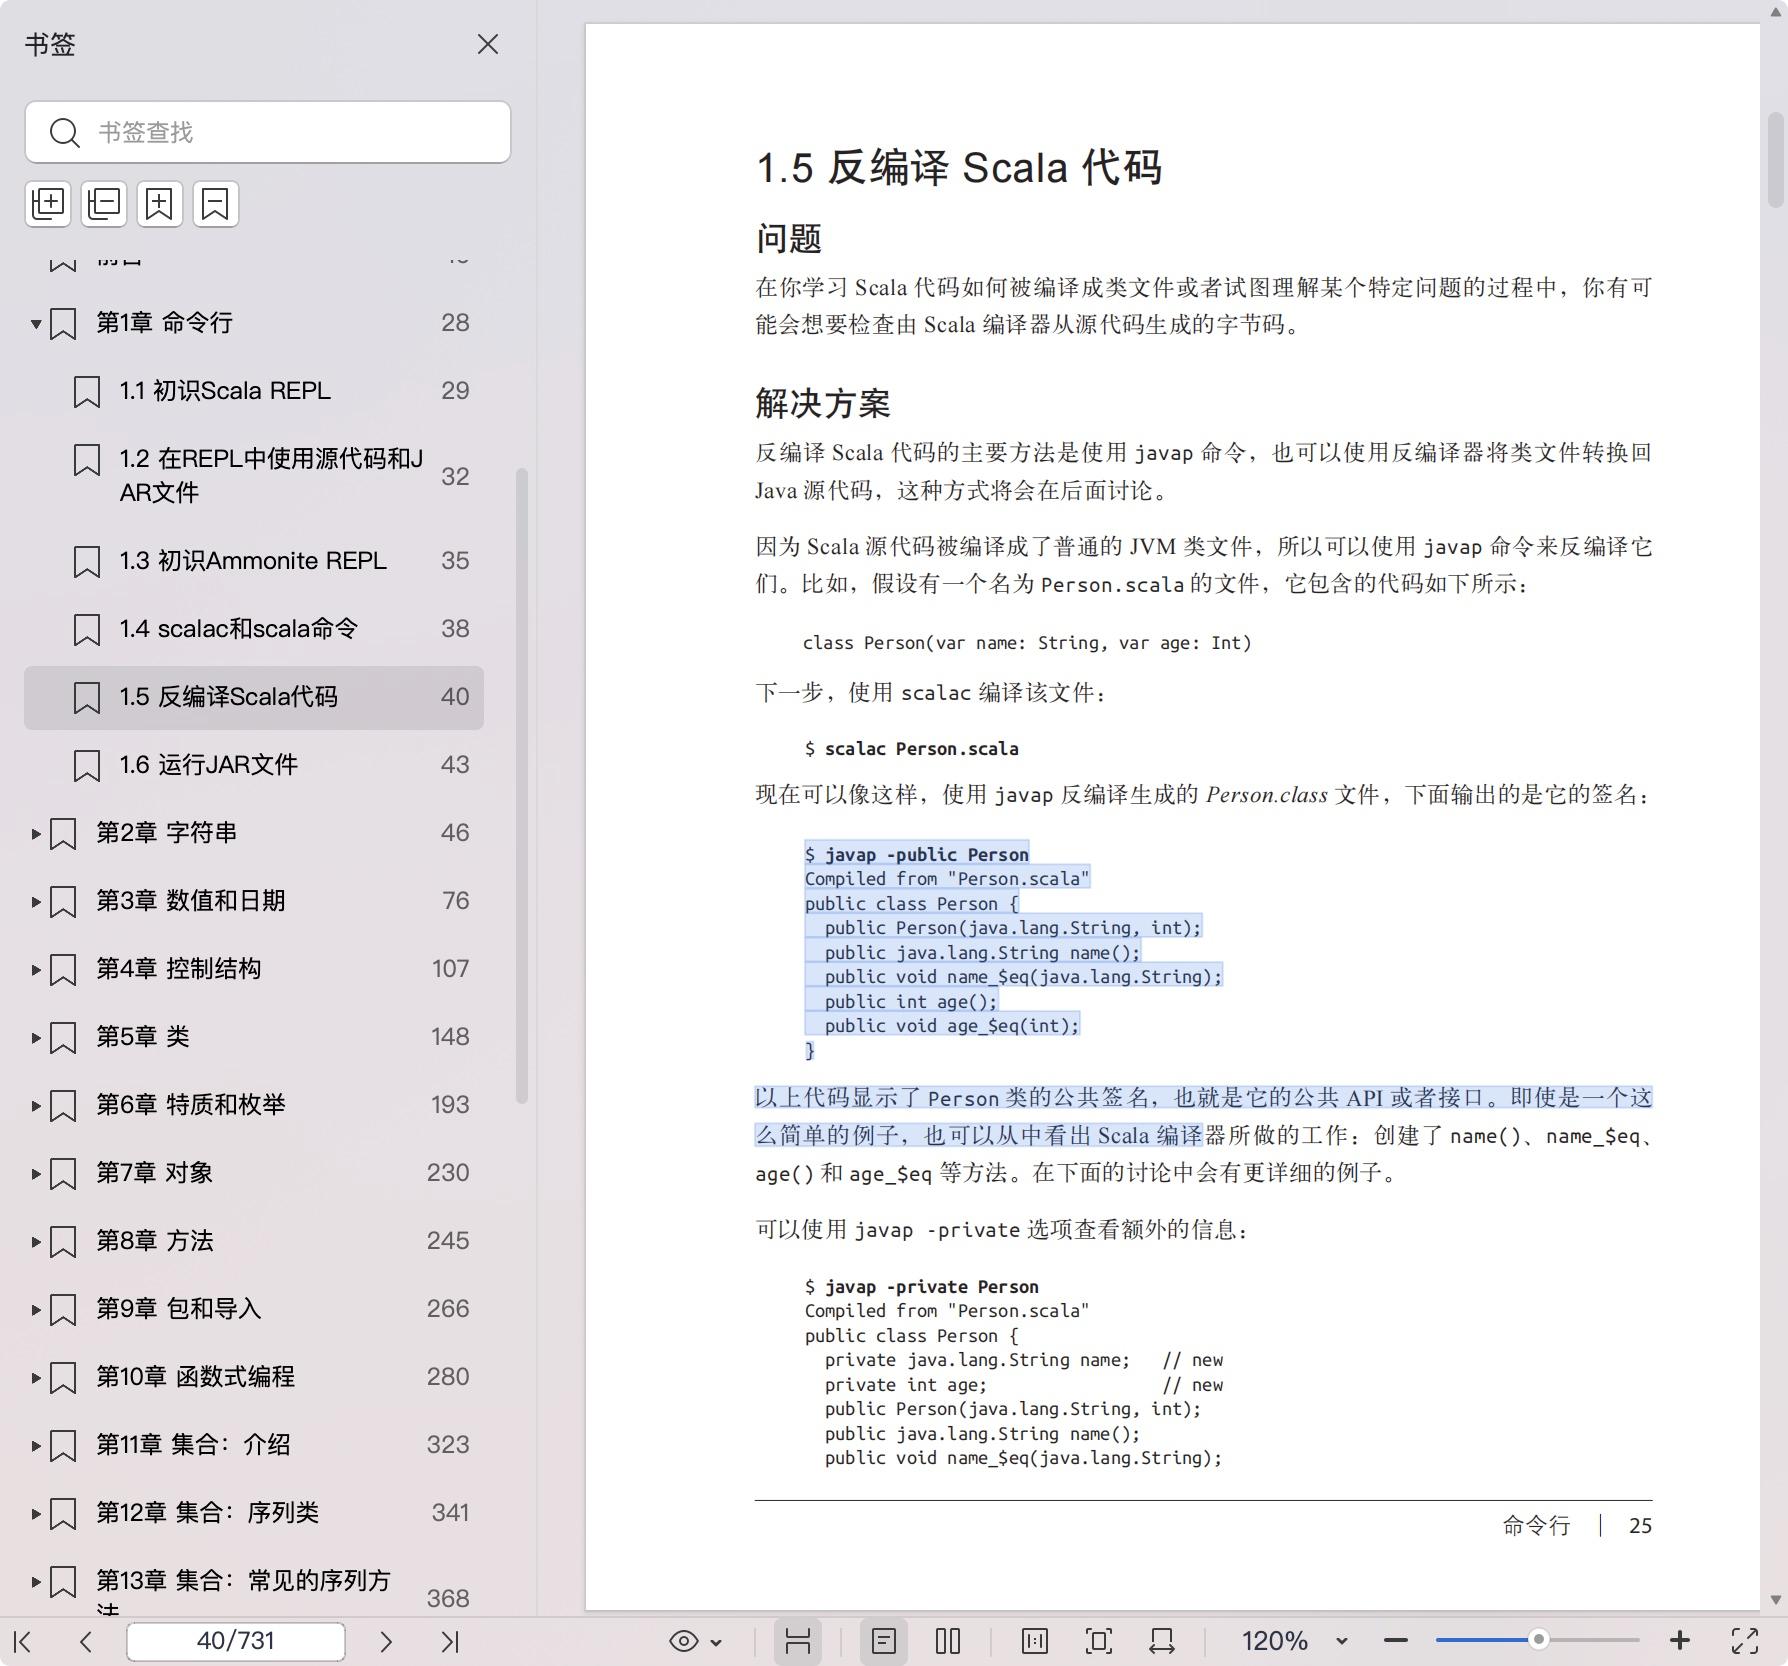Close the bookmarks panel
The height and width of the screenshot is (1666, 1788).
click(488, 45)
